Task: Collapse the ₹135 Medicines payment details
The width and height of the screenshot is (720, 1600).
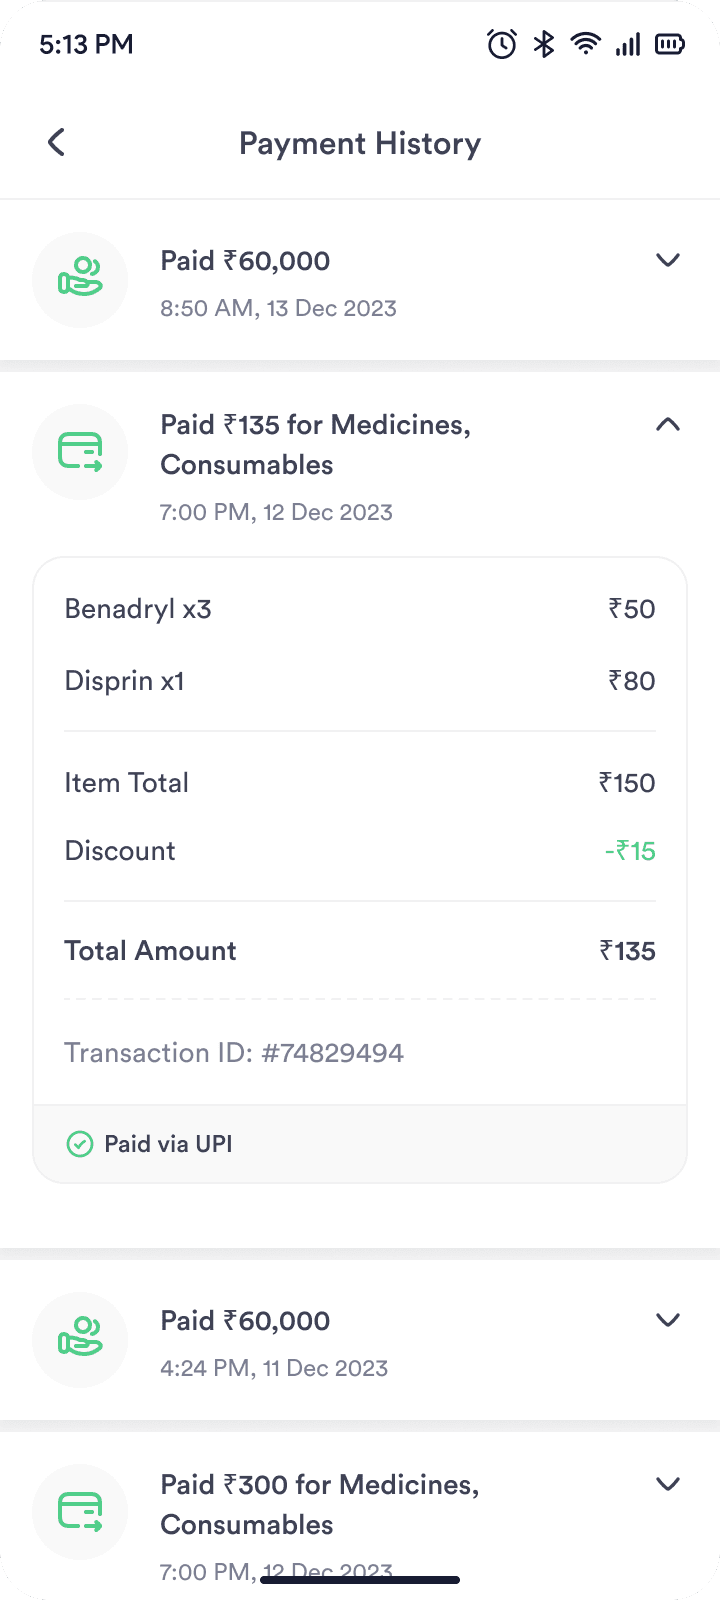Action: pyautogui.click(x=667, y=425)
